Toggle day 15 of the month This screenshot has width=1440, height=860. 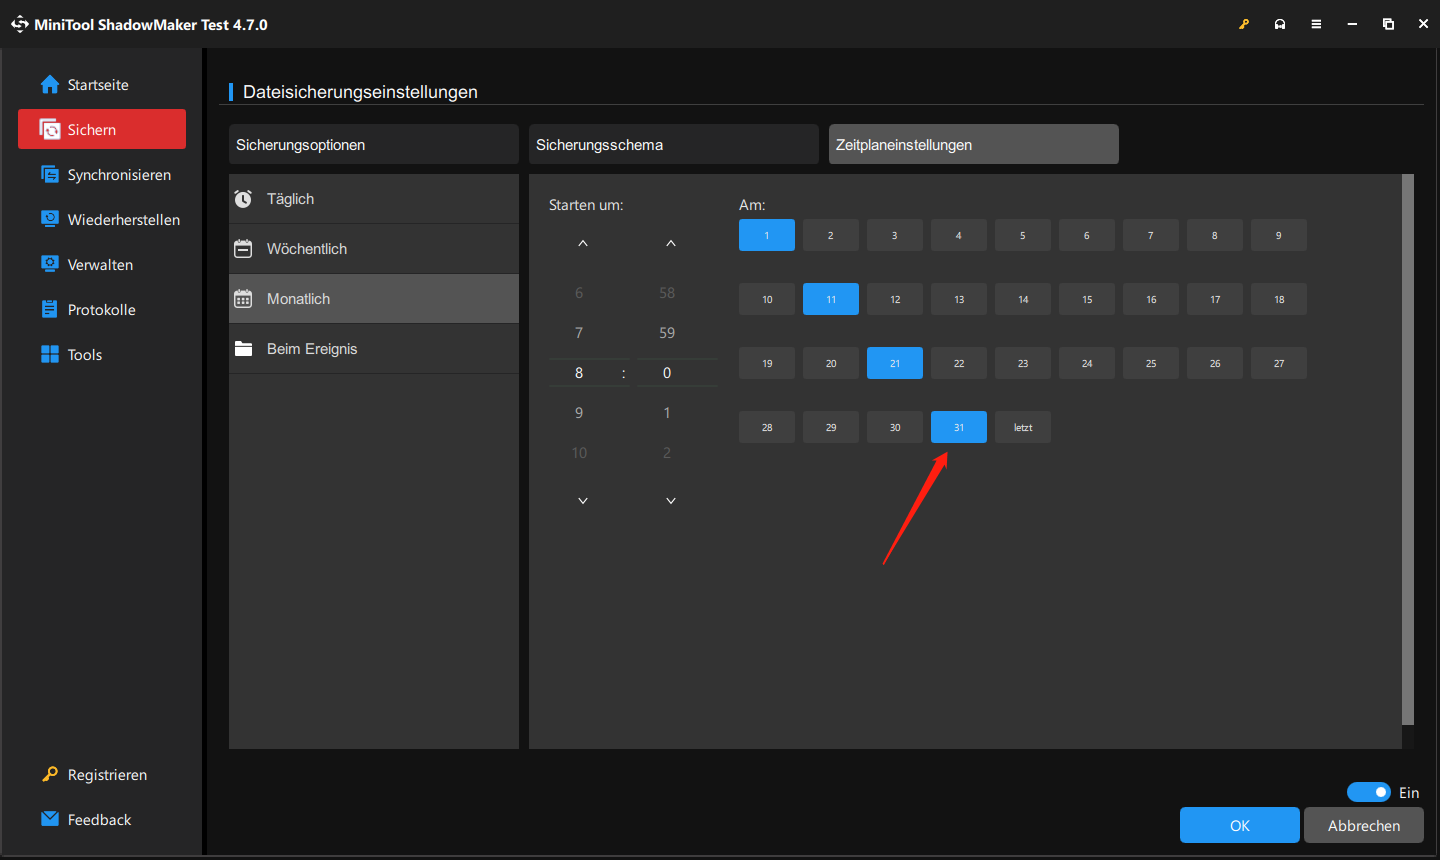click(x=1087, y=299)
